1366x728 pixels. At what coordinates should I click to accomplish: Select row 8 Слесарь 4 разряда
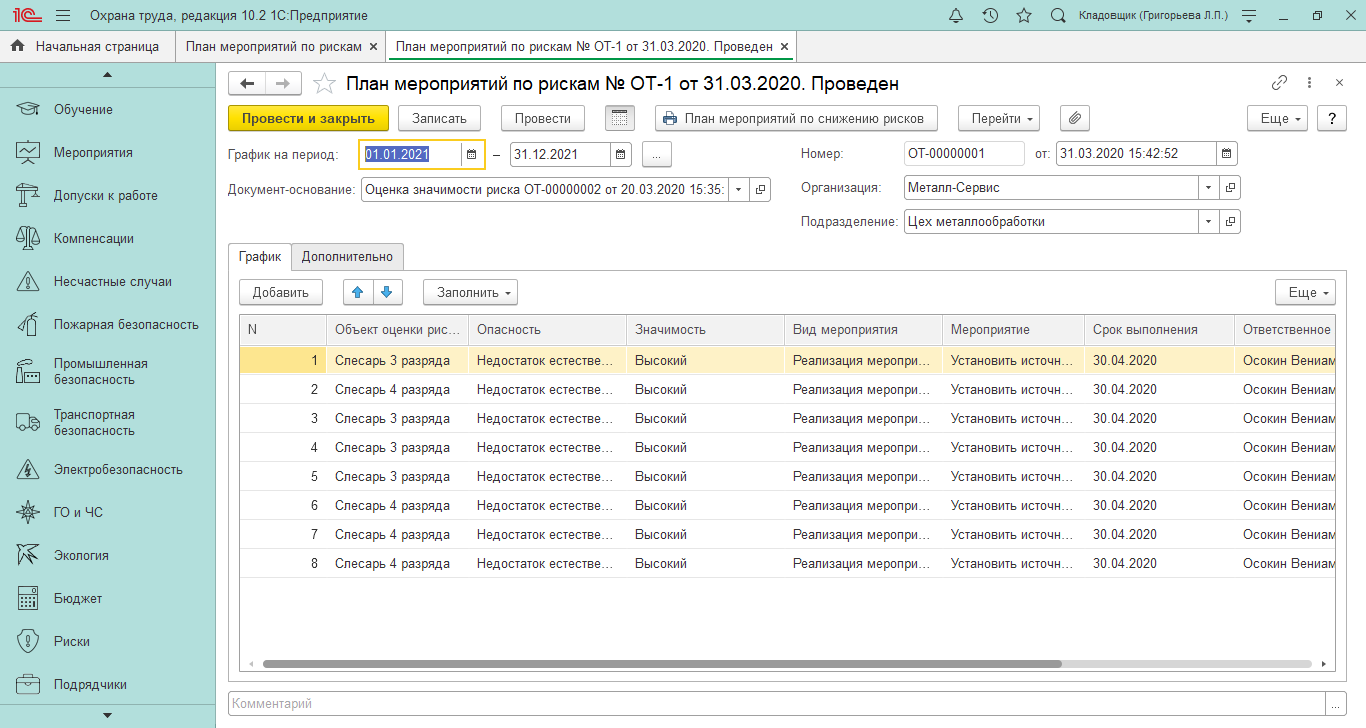click(x=787, y=563)
